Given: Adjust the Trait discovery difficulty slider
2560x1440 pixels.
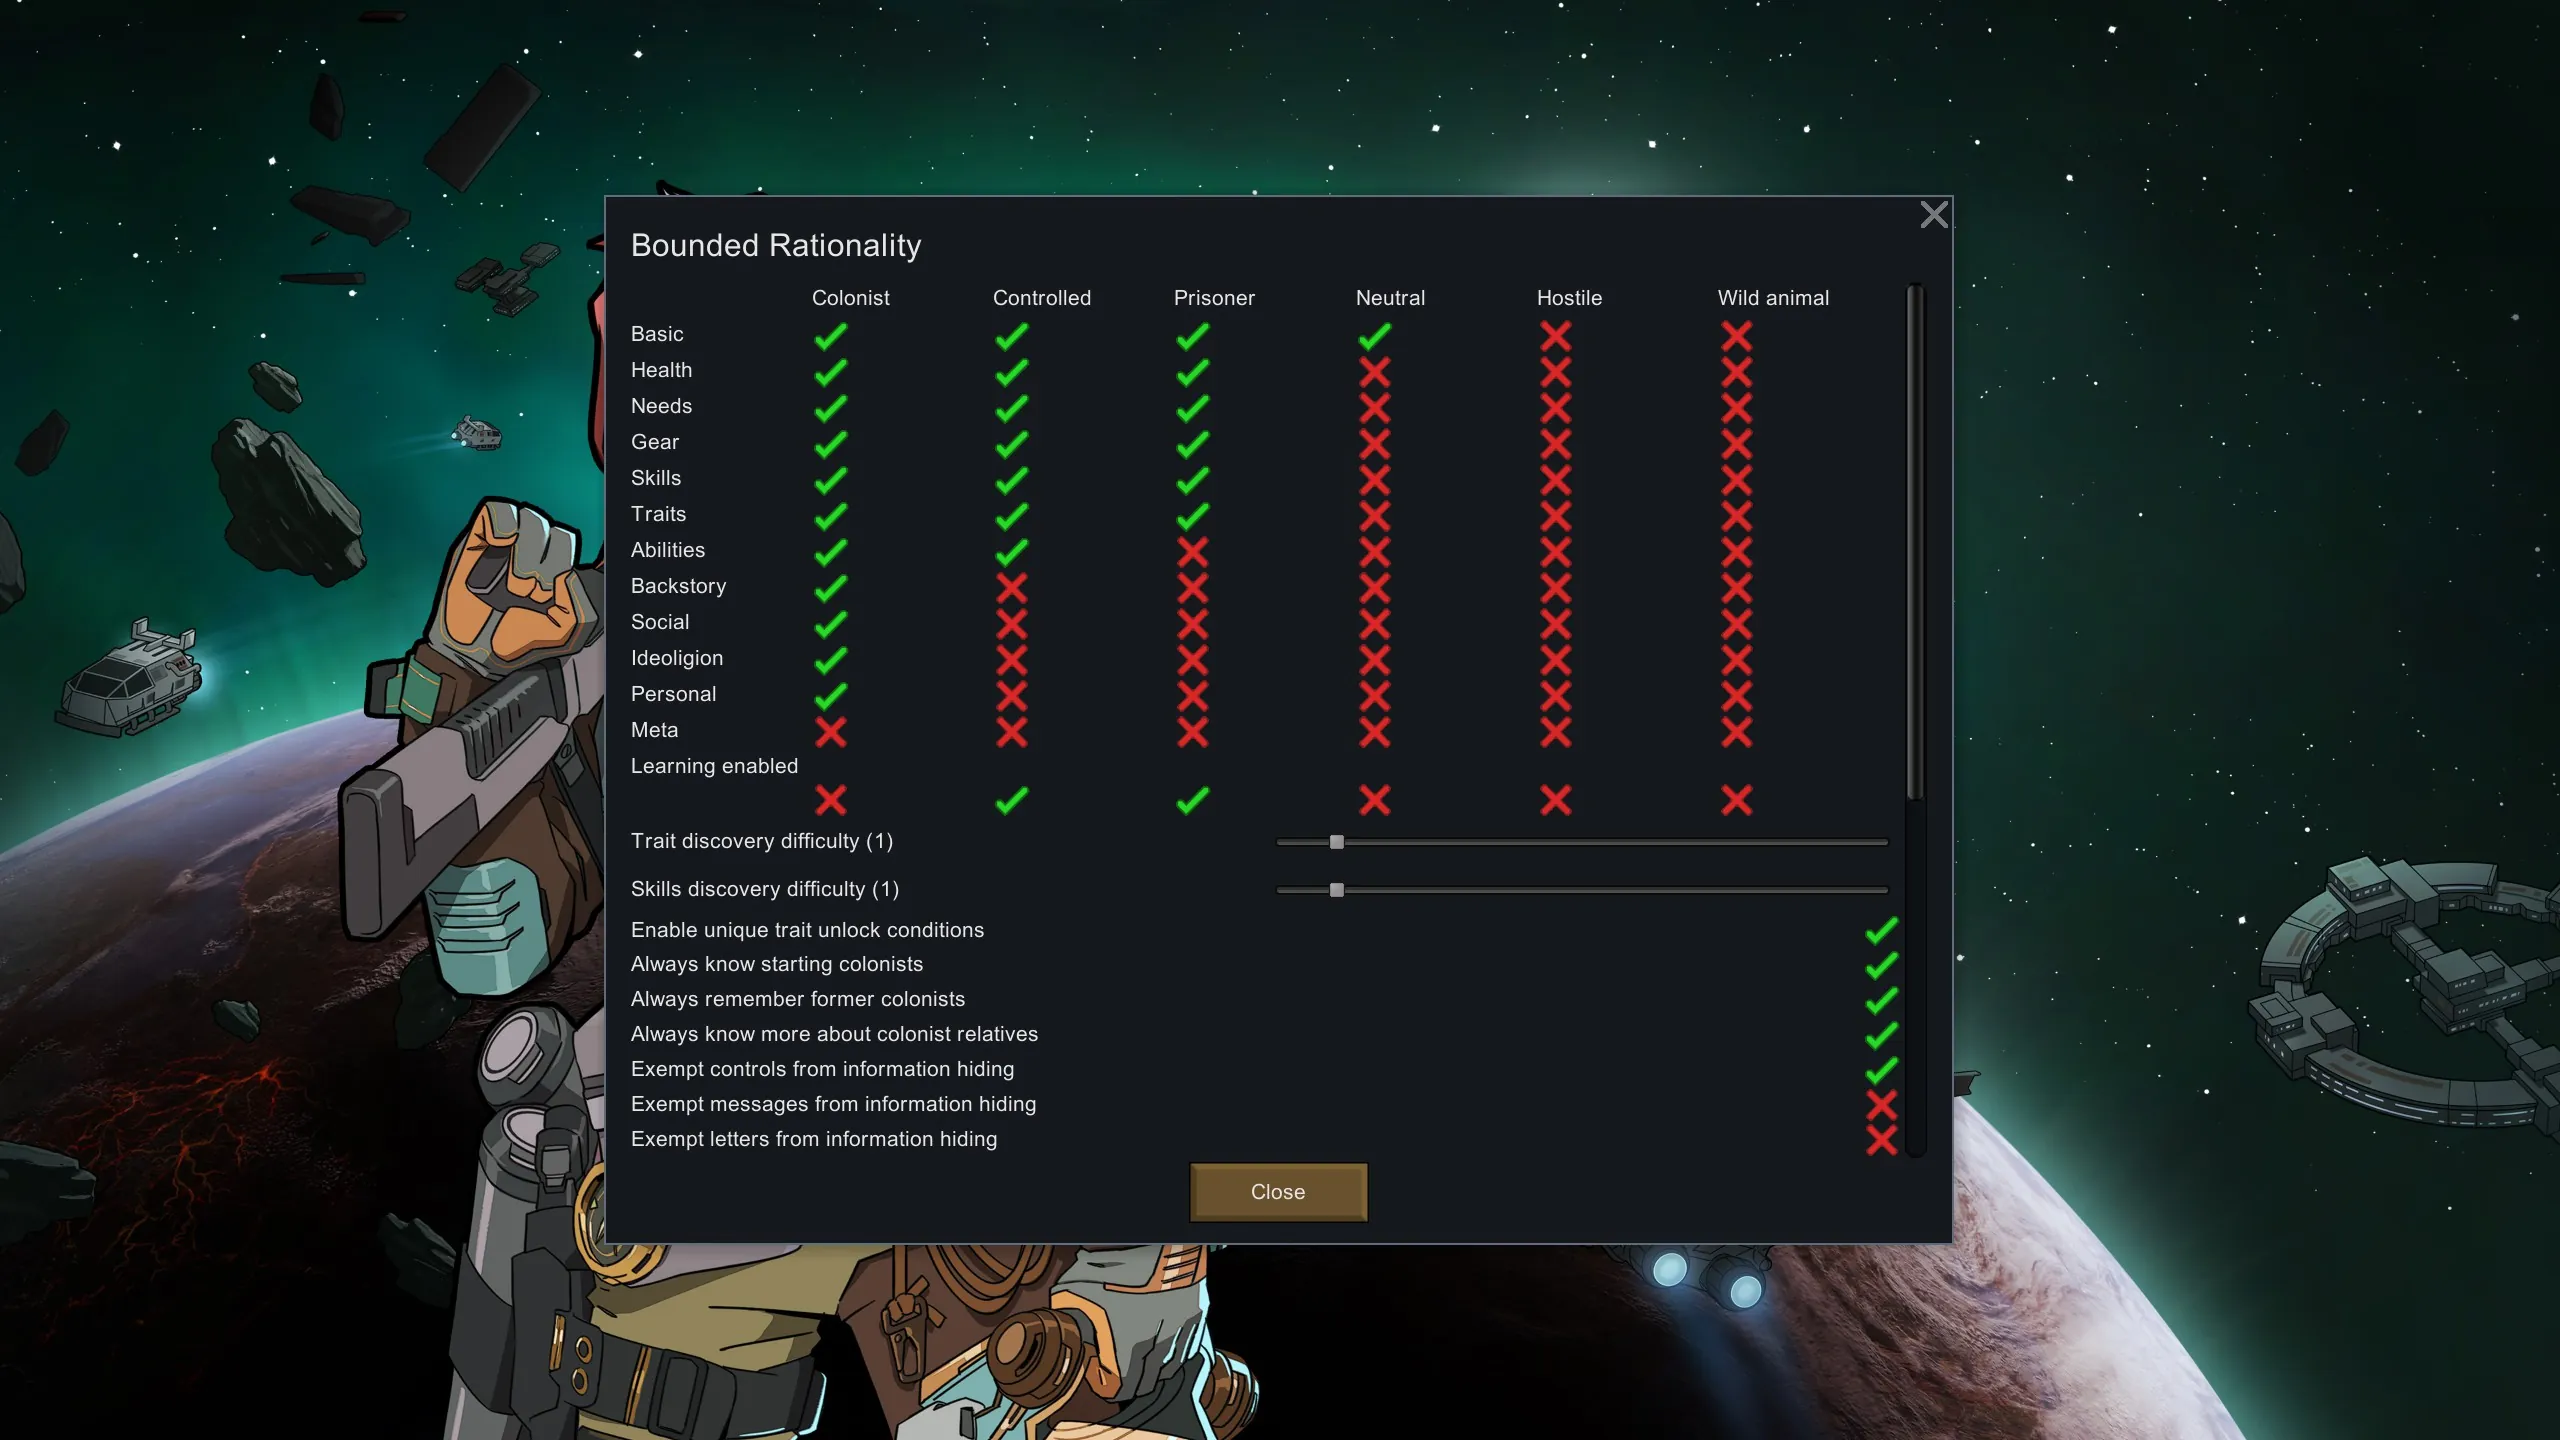Looking at the screenshot, I should click(x=1582, y=842).
